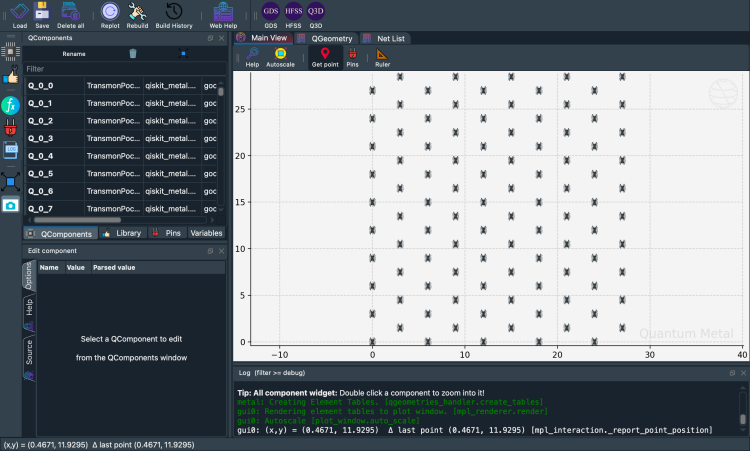750x451 pixels.
Task: Switch to the Net List tab
Action: 385,38
